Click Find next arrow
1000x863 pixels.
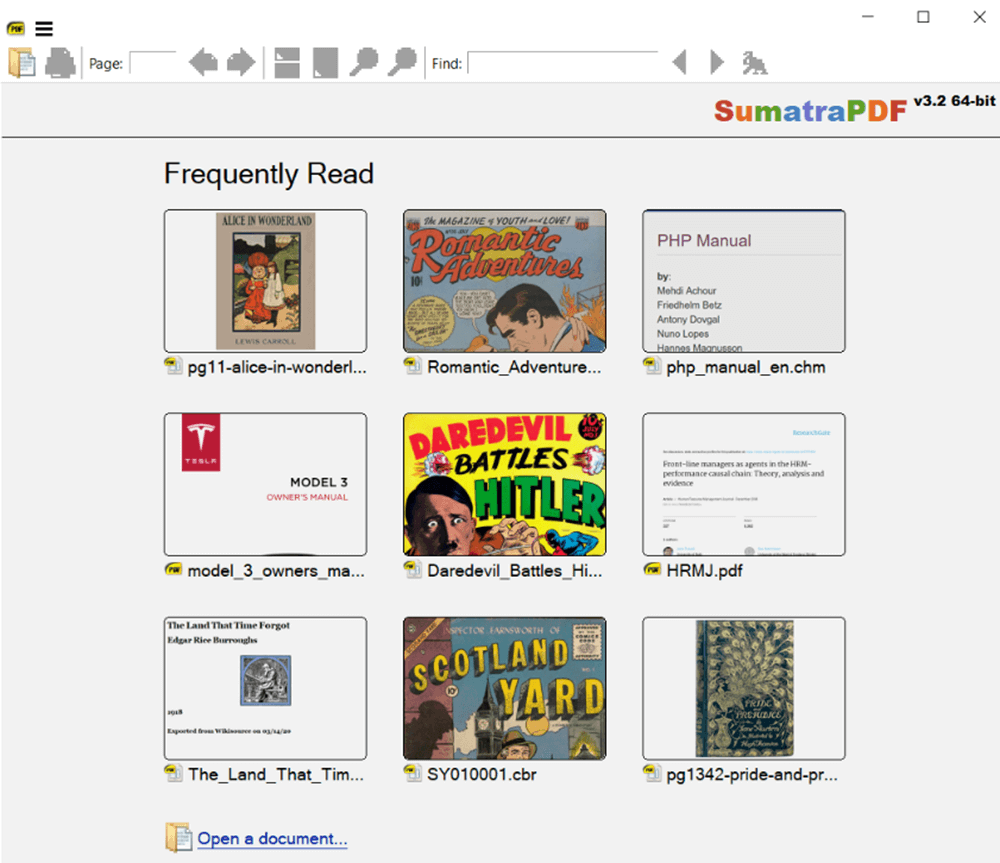[716, 63]
